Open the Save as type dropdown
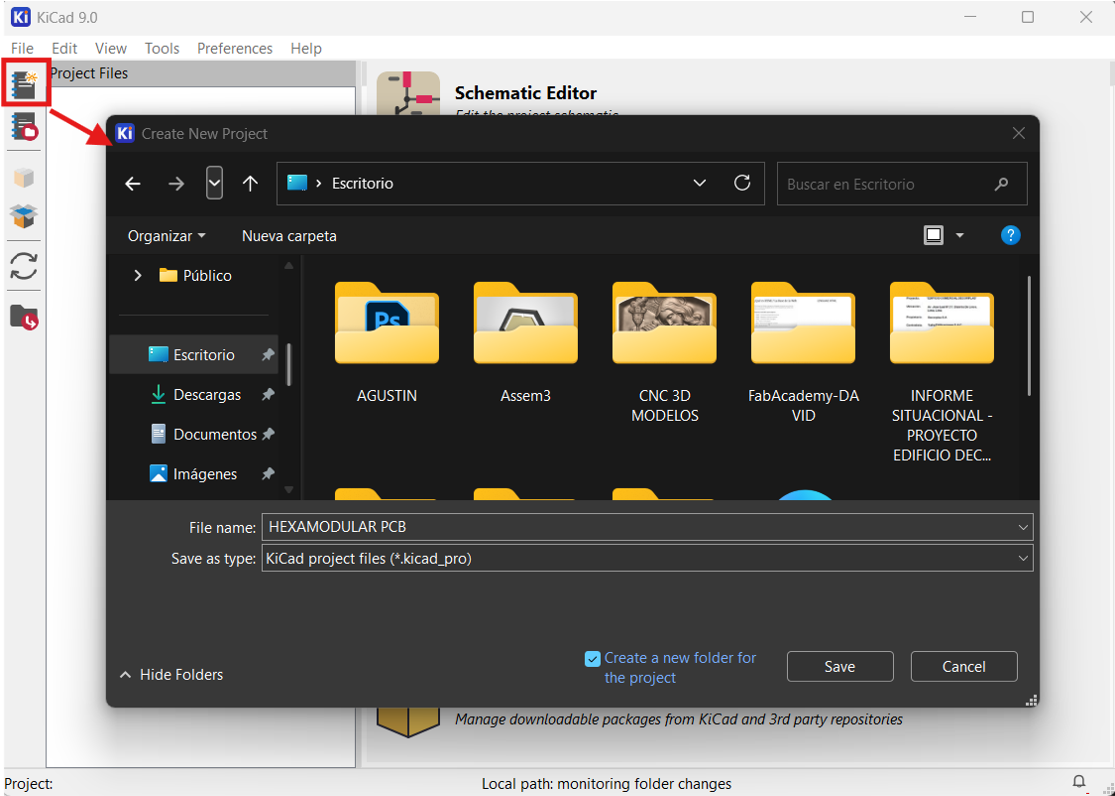The height and width of the screenshot is (796, 1115). pos(1023,558)
